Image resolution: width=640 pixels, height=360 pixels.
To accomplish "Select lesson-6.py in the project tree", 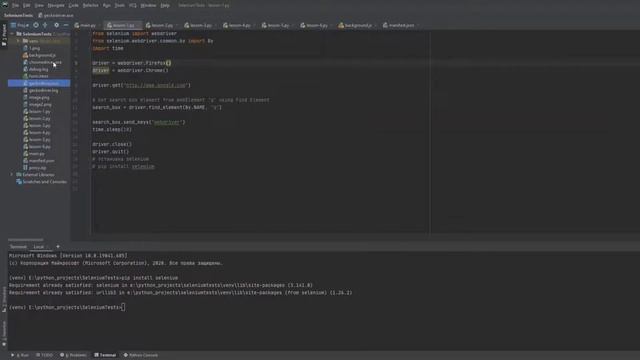I will [x=37, y=147].
